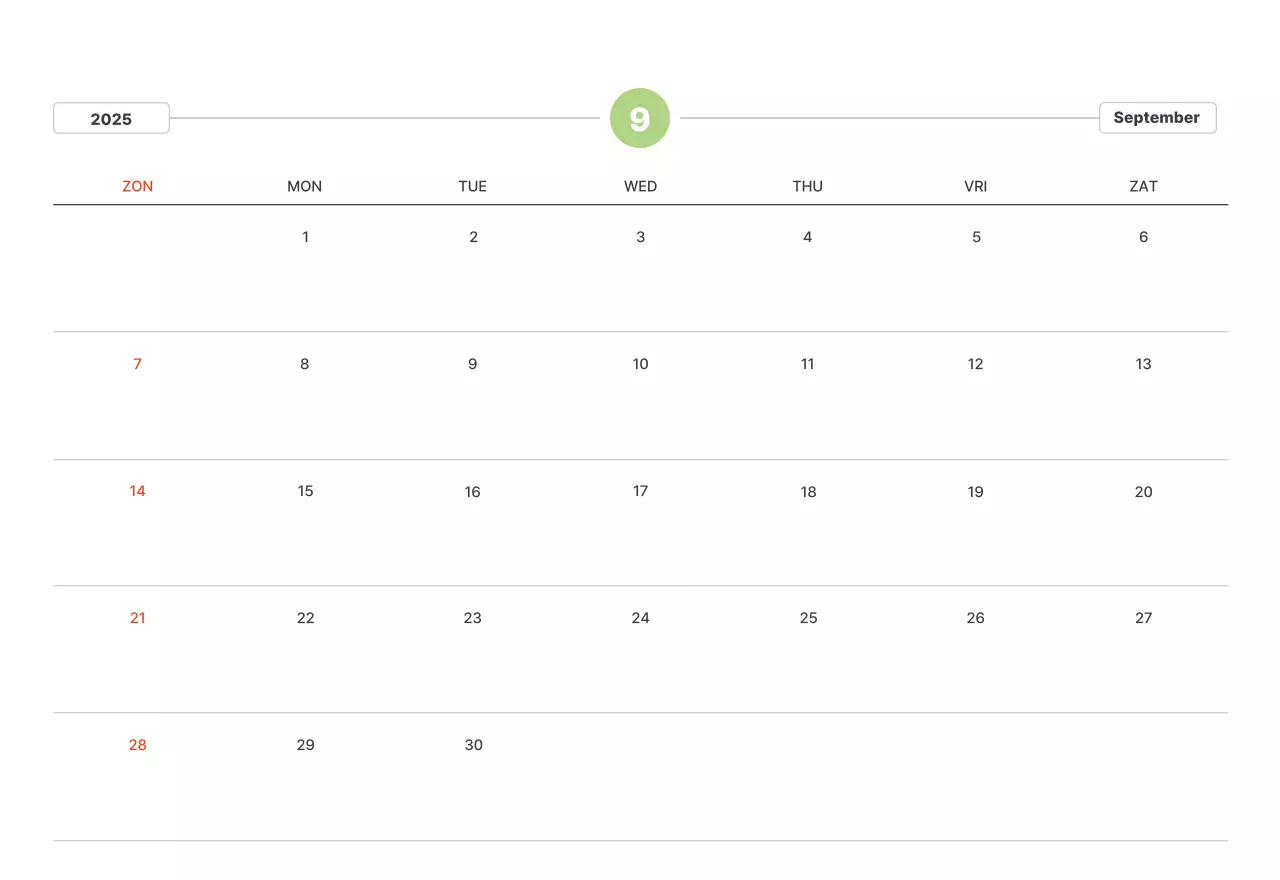Select the 13th day cell
This screenshot has width=1280, height=880.
(x=1143, y=364)
